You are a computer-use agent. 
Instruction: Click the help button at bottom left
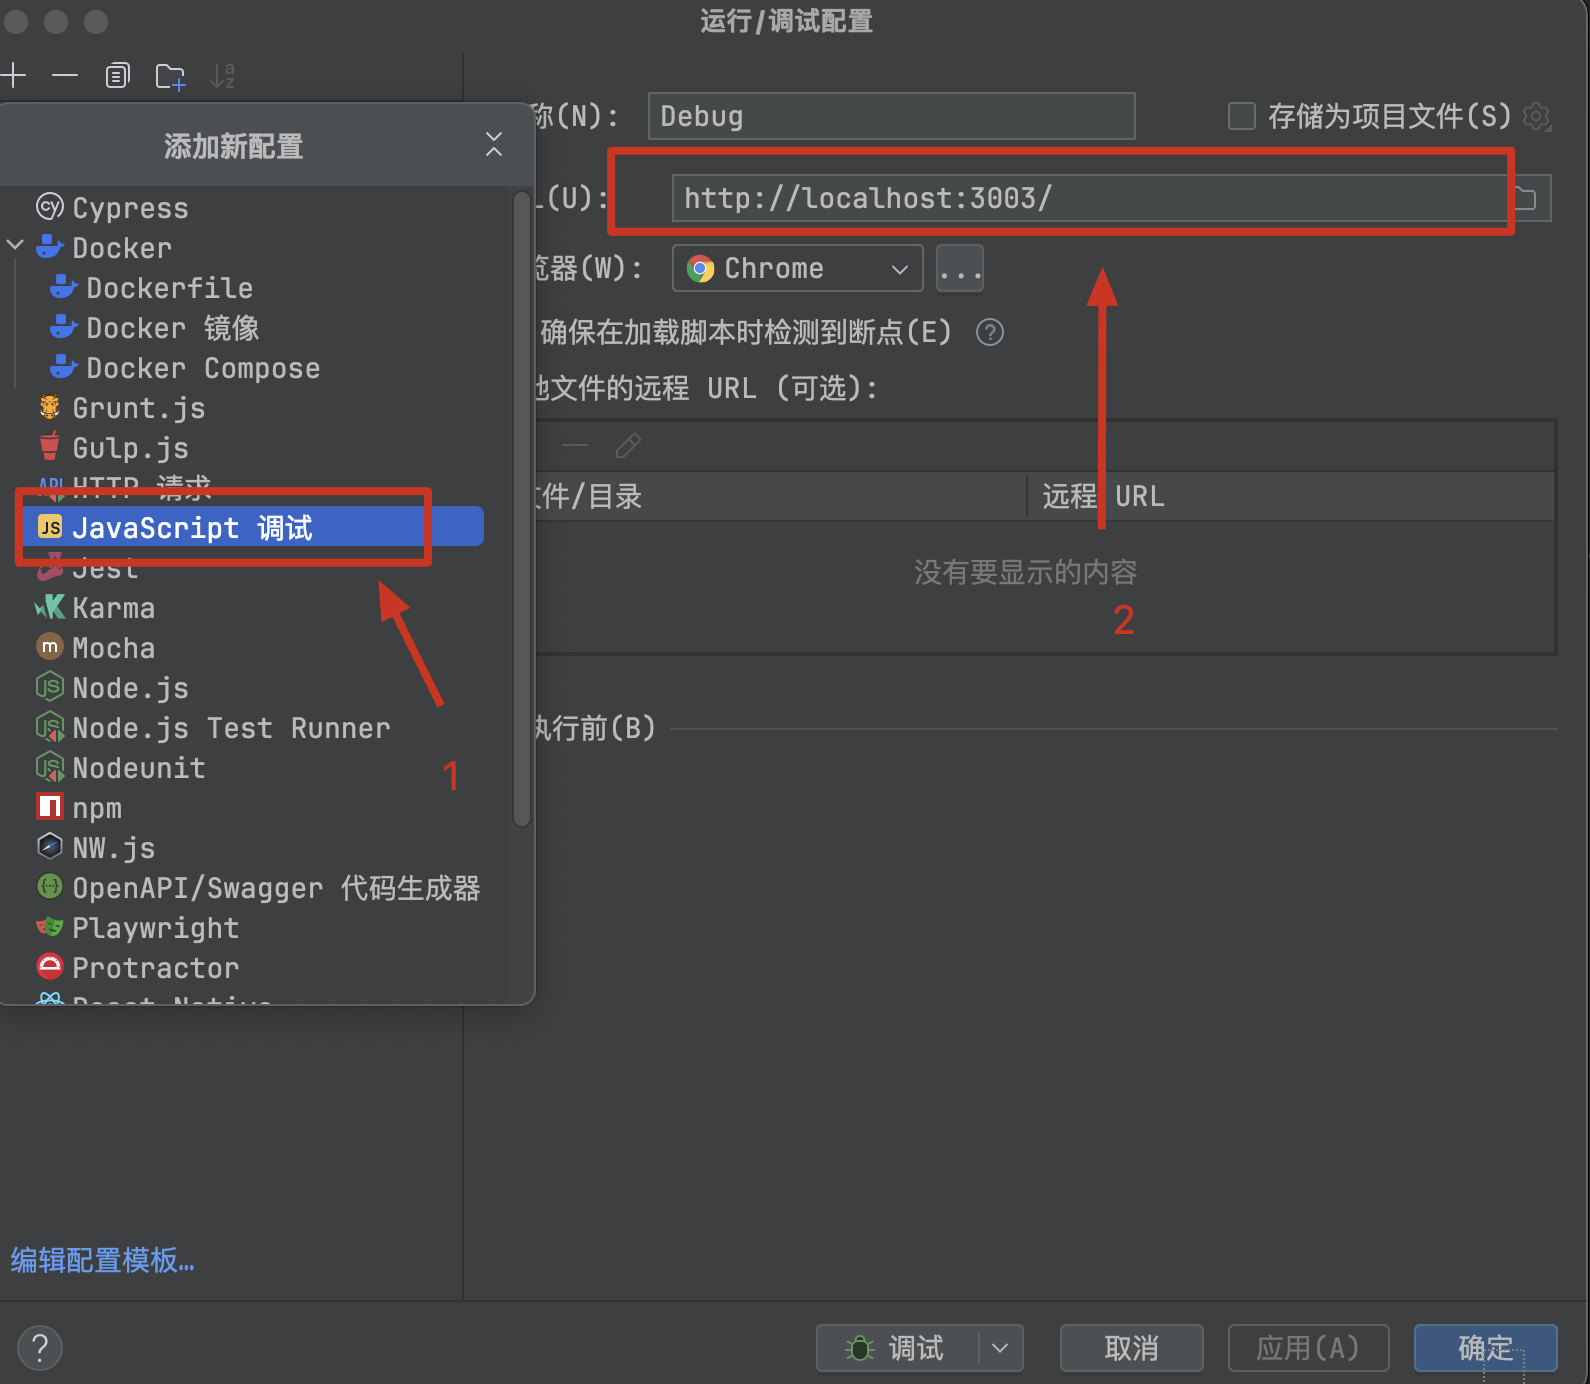point(40,1348)
